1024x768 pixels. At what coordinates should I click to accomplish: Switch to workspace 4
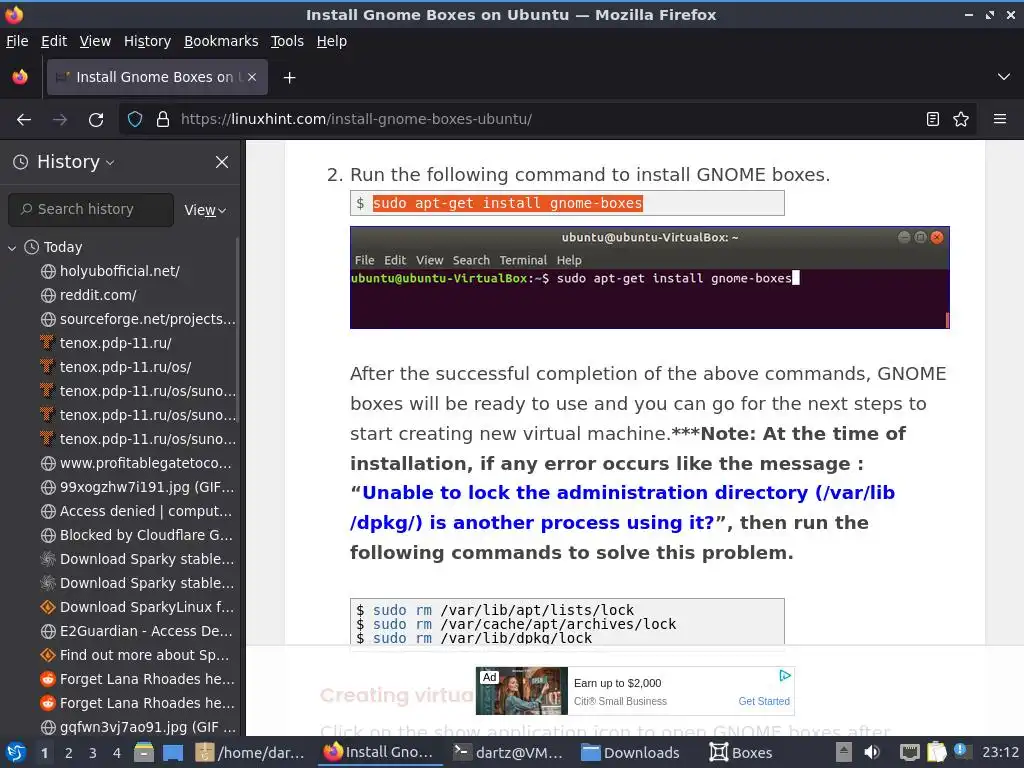(117, 754)
